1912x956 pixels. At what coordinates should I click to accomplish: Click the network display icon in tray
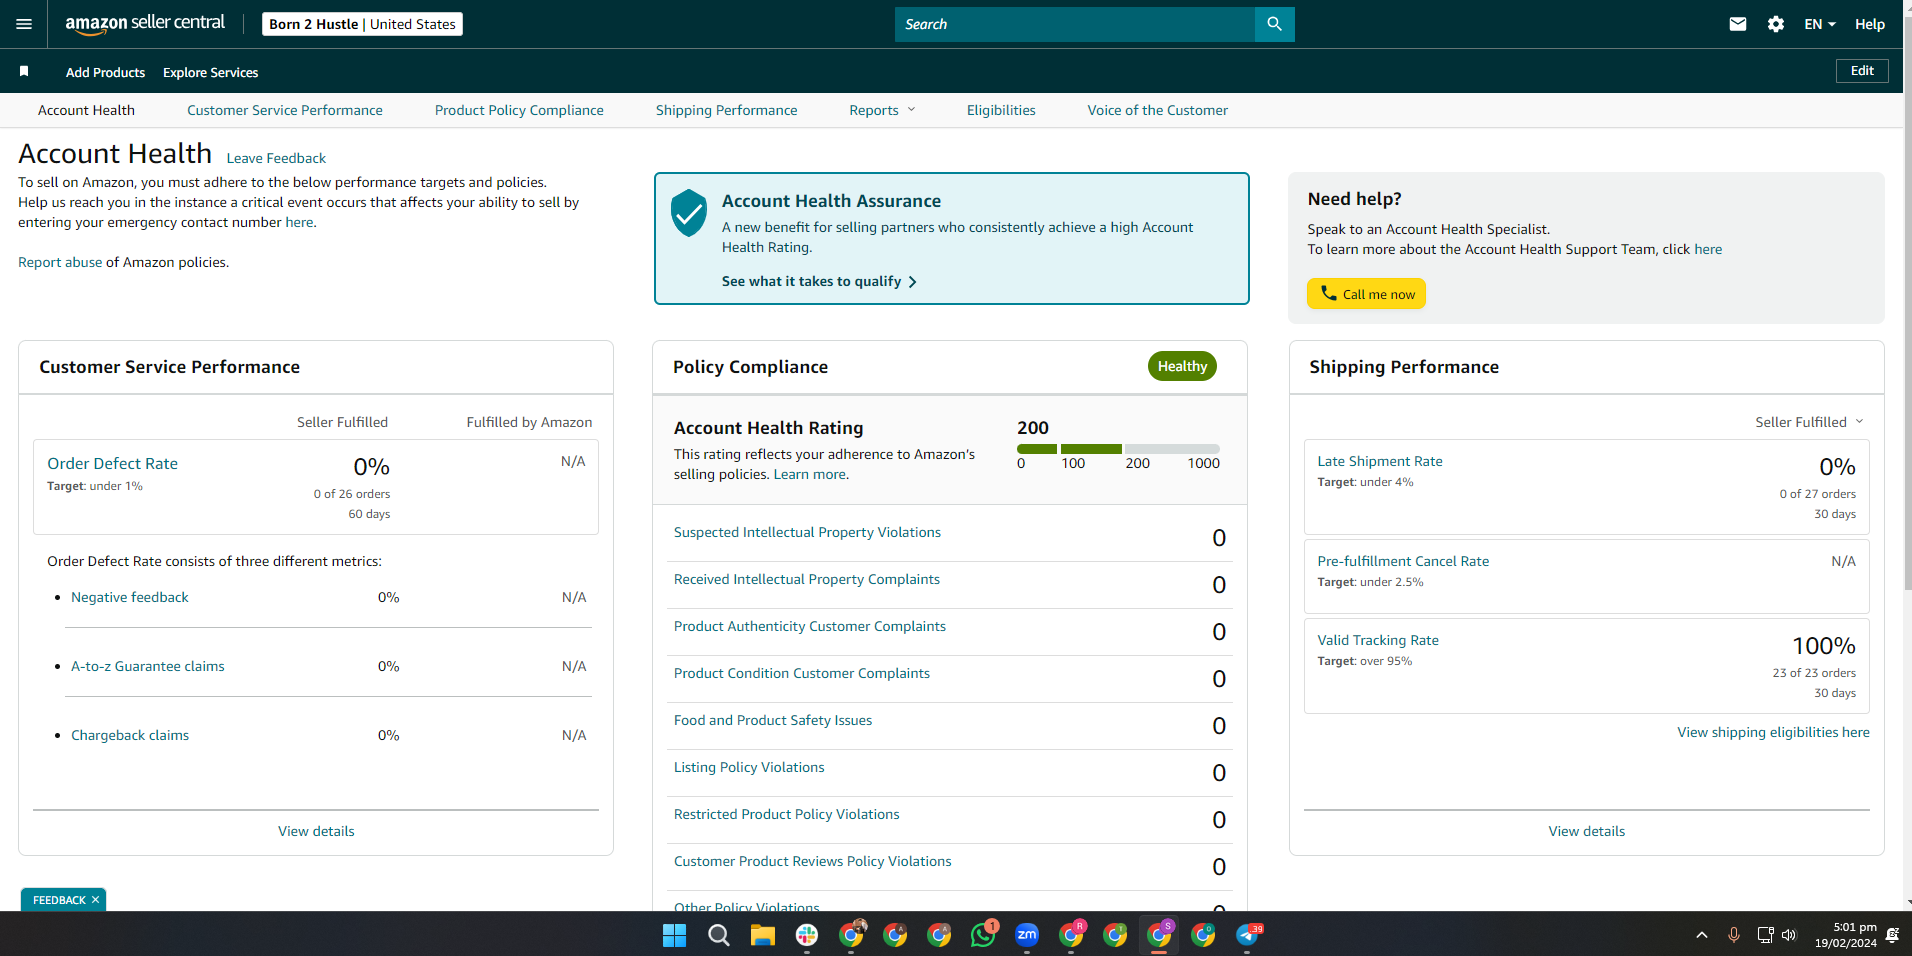[x=1765, y=935]
